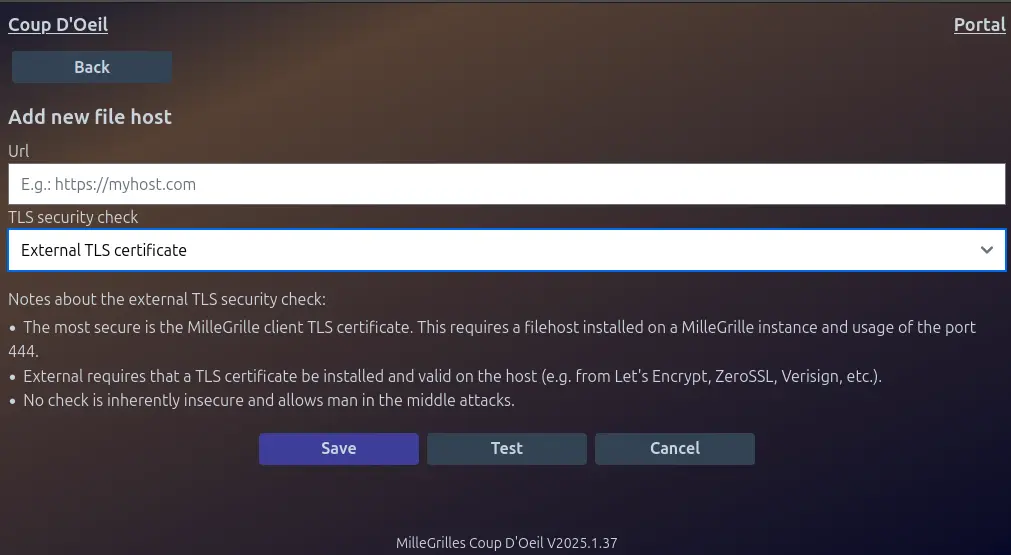The width and height of the screenshot is (1011, 555).
Task: Open the Coup D'Oeil home link
Action: coord(58,25)
